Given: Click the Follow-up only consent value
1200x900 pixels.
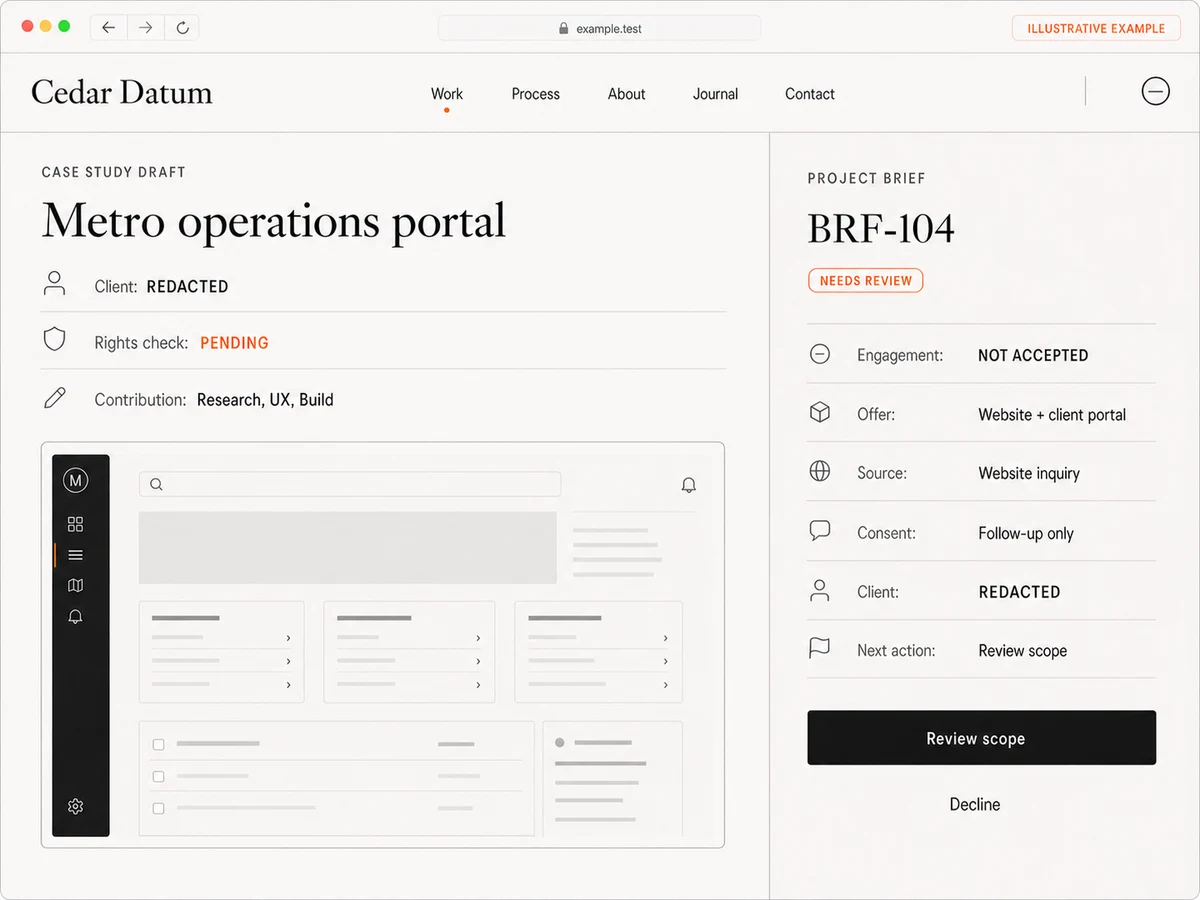Looking at the screenshot, I should pos(1026,534).
